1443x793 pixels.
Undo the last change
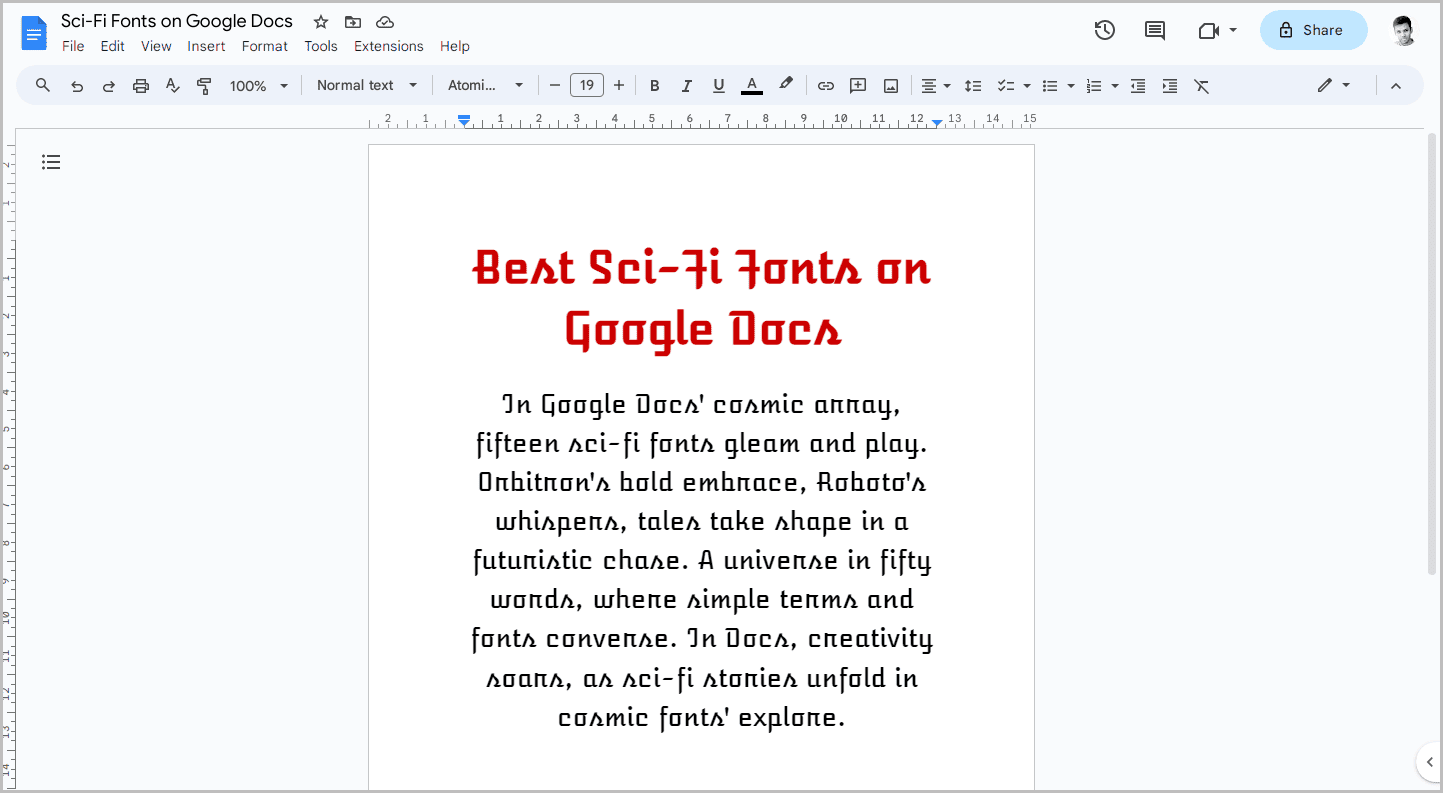point(77,85)
